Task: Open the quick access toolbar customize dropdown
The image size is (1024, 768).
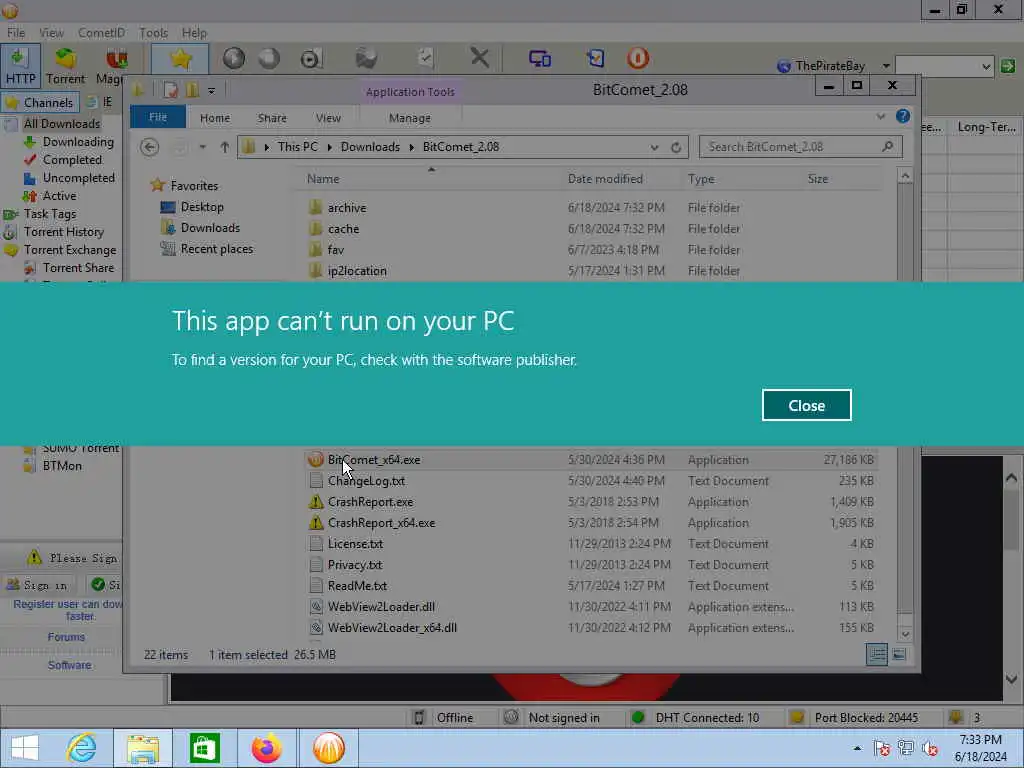Action: click(211, 90)
